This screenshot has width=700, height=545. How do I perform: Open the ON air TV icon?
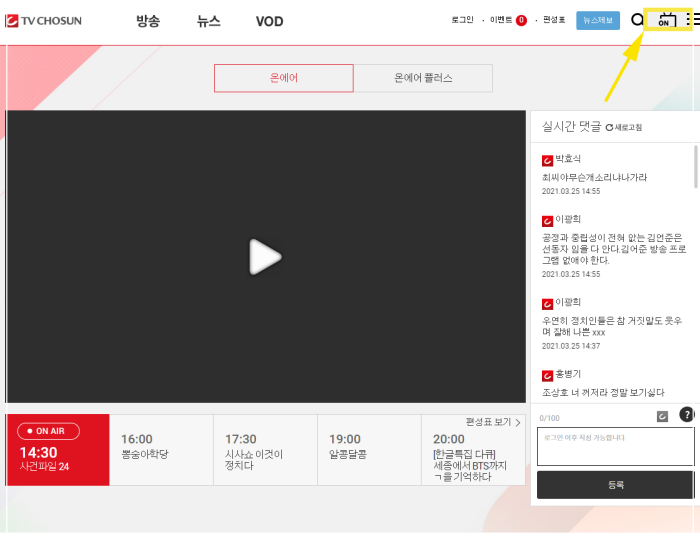point(667,20)
